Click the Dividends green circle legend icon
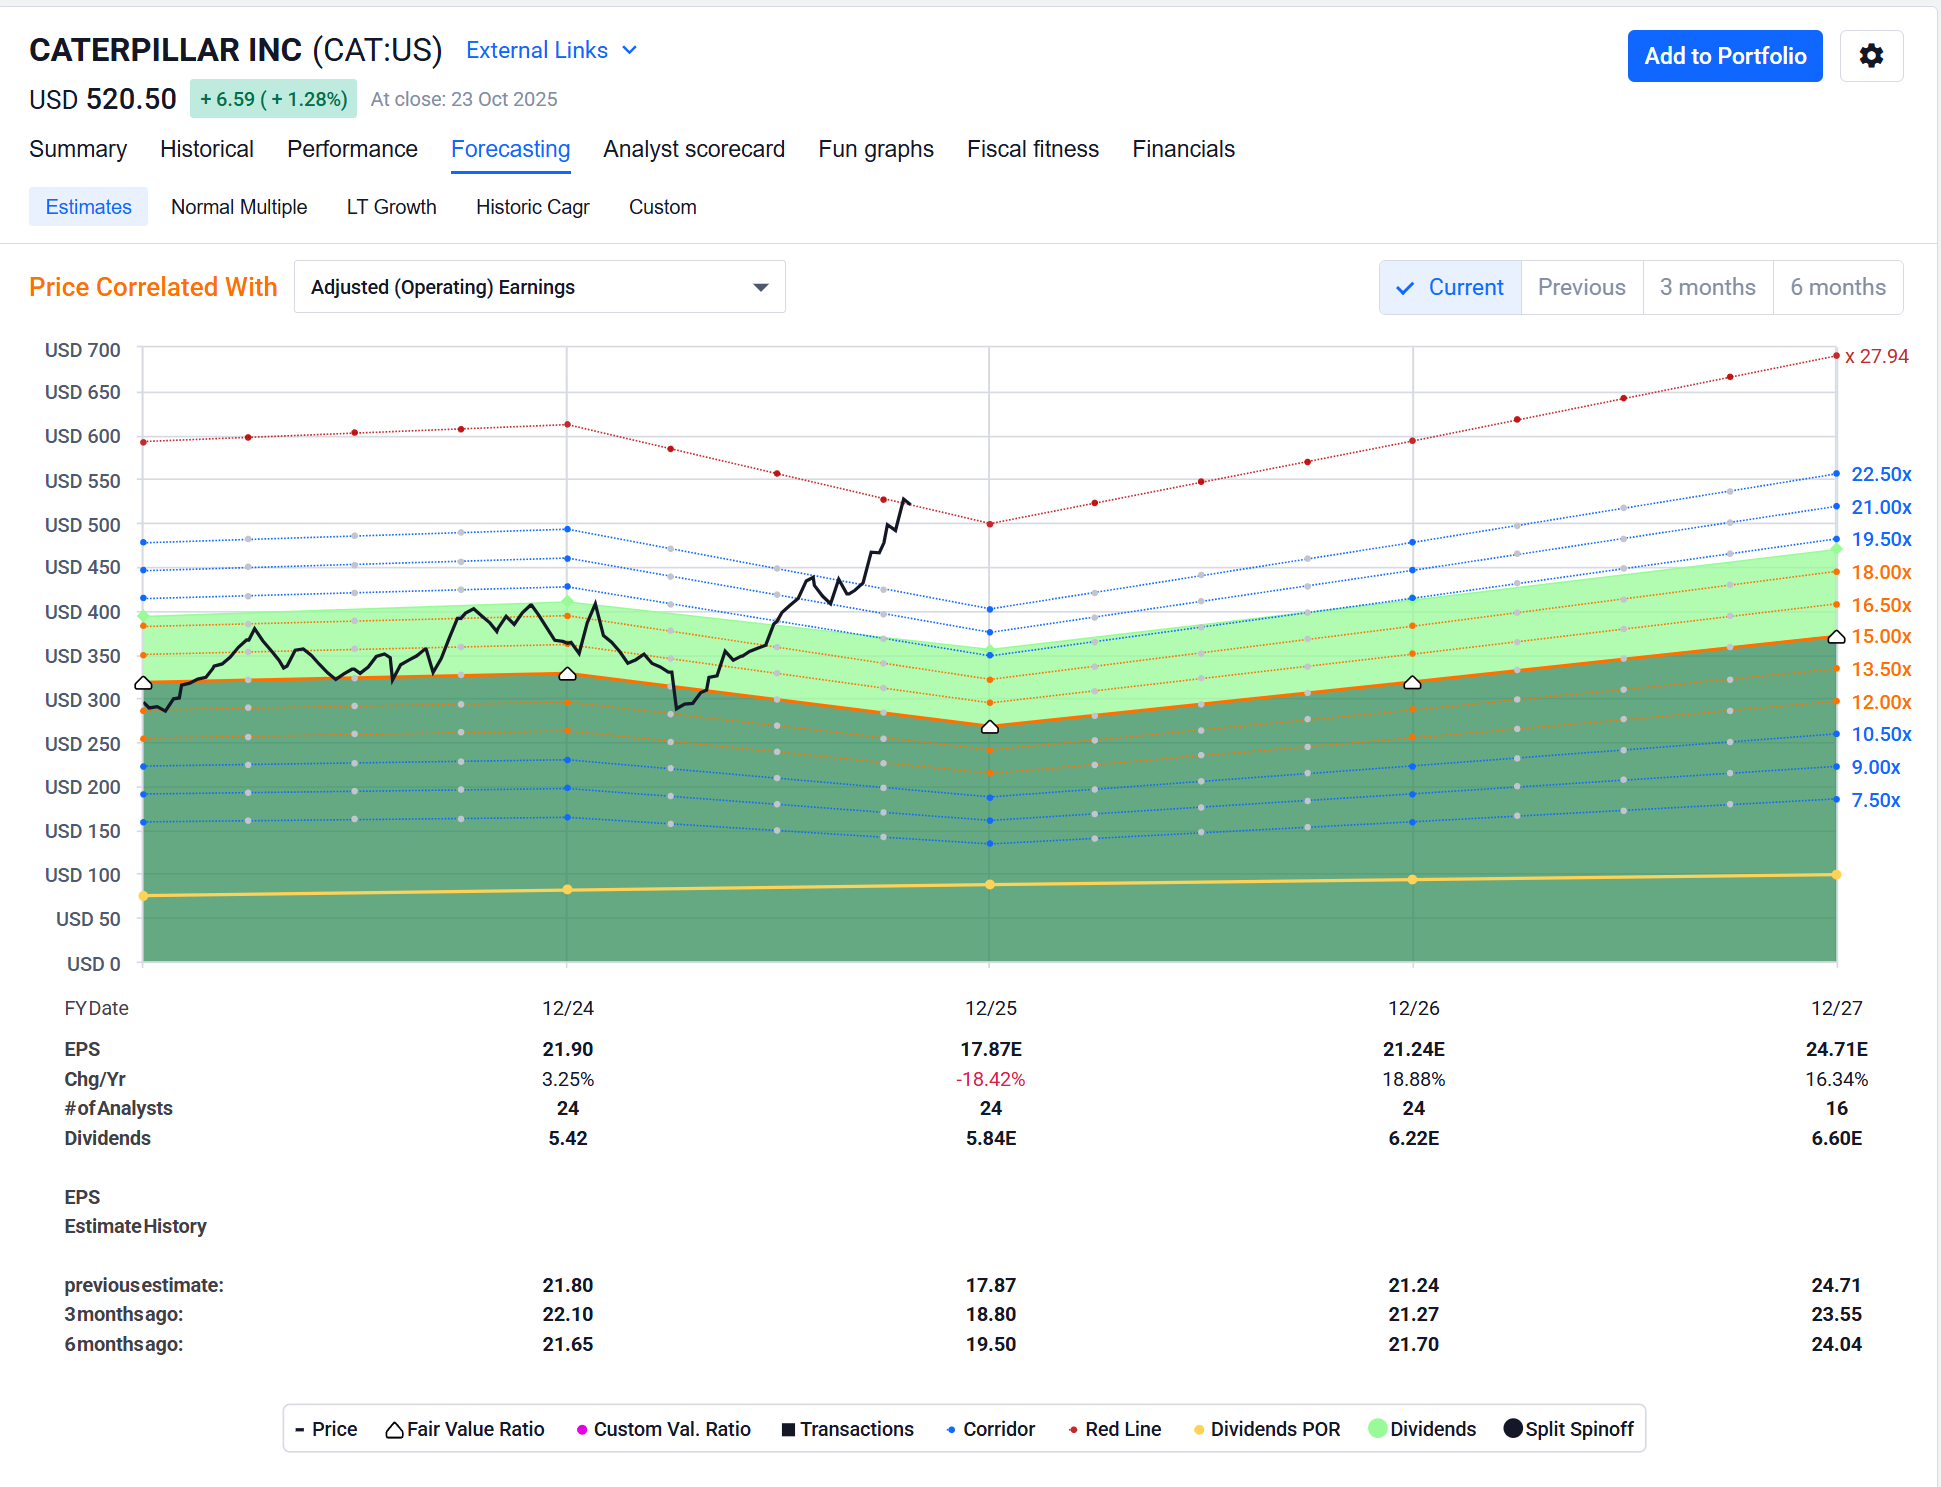The image size is (1941, 1487). coord(1378,1428)
